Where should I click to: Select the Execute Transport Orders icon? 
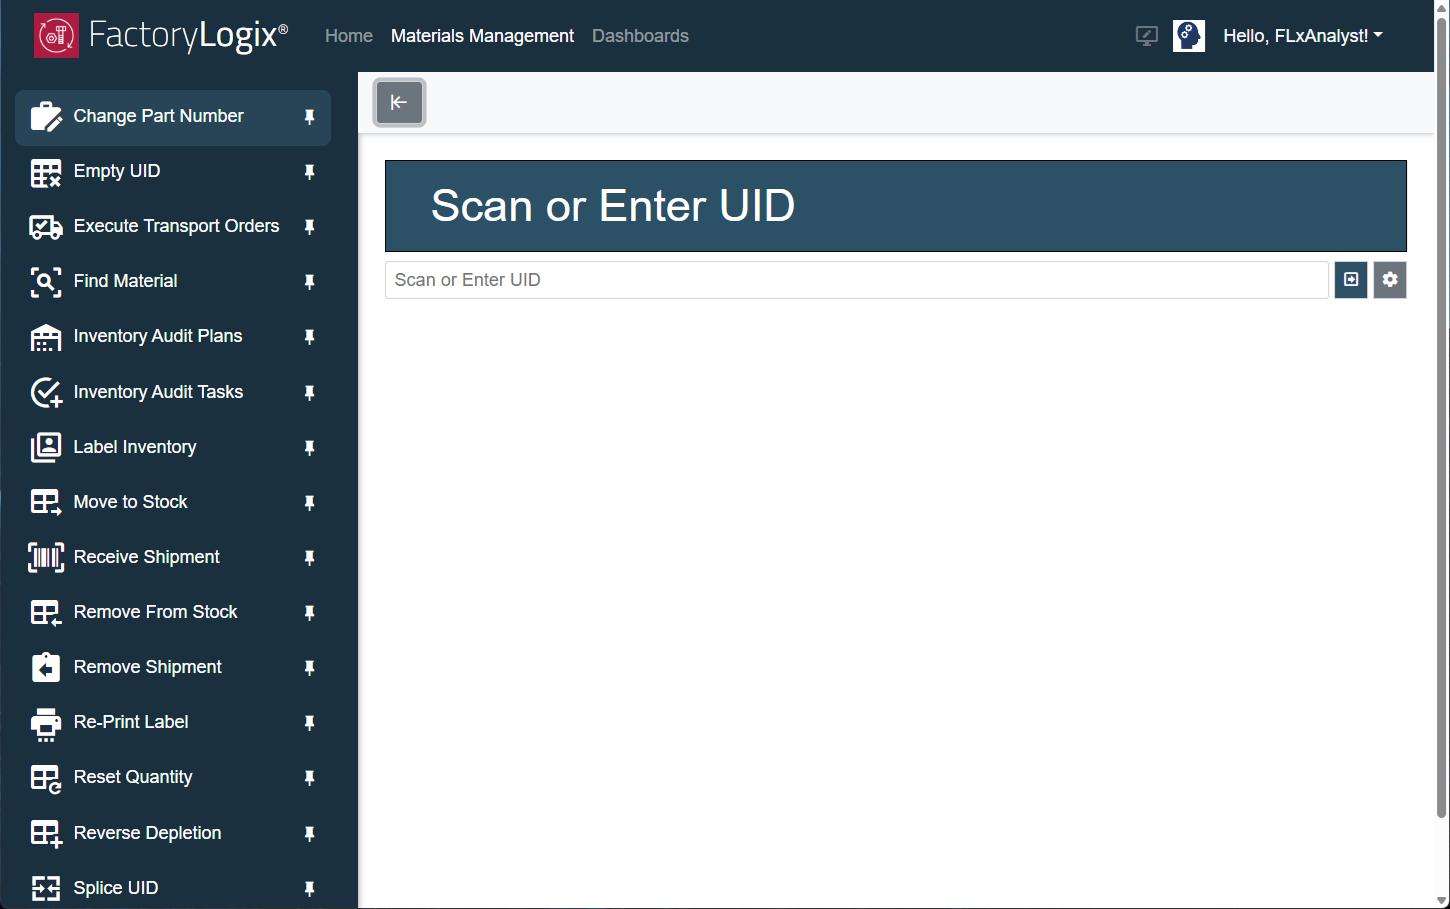(x=46, y=226)
